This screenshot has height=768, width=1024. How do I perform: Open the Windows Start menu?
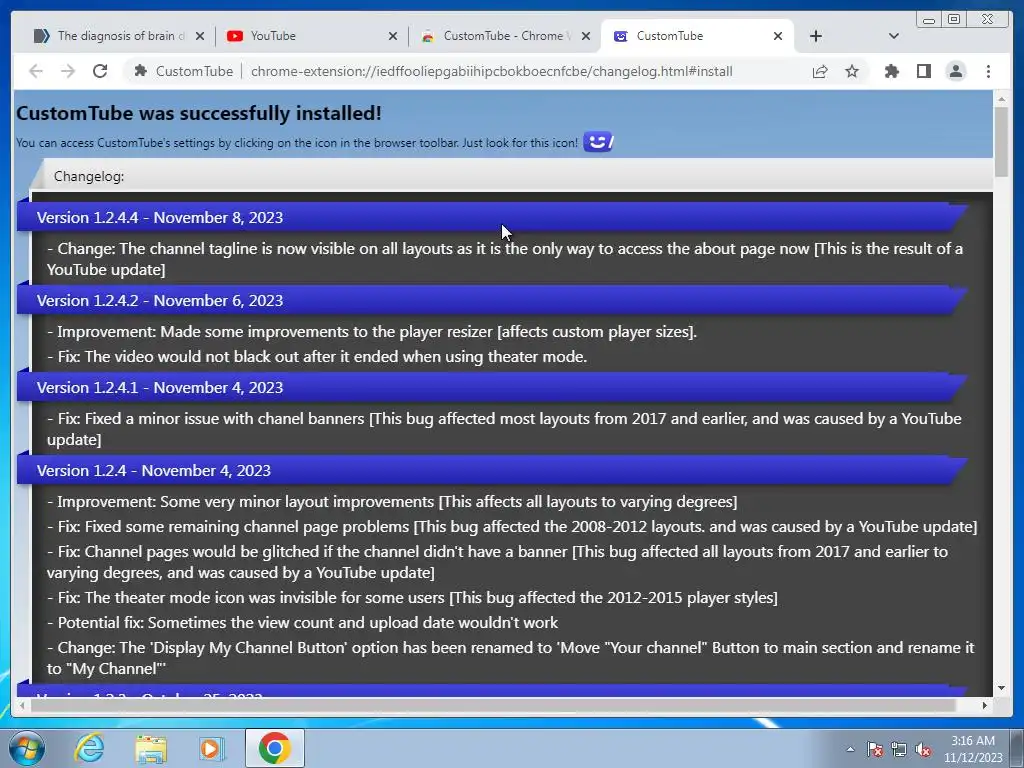click(26, 748)
